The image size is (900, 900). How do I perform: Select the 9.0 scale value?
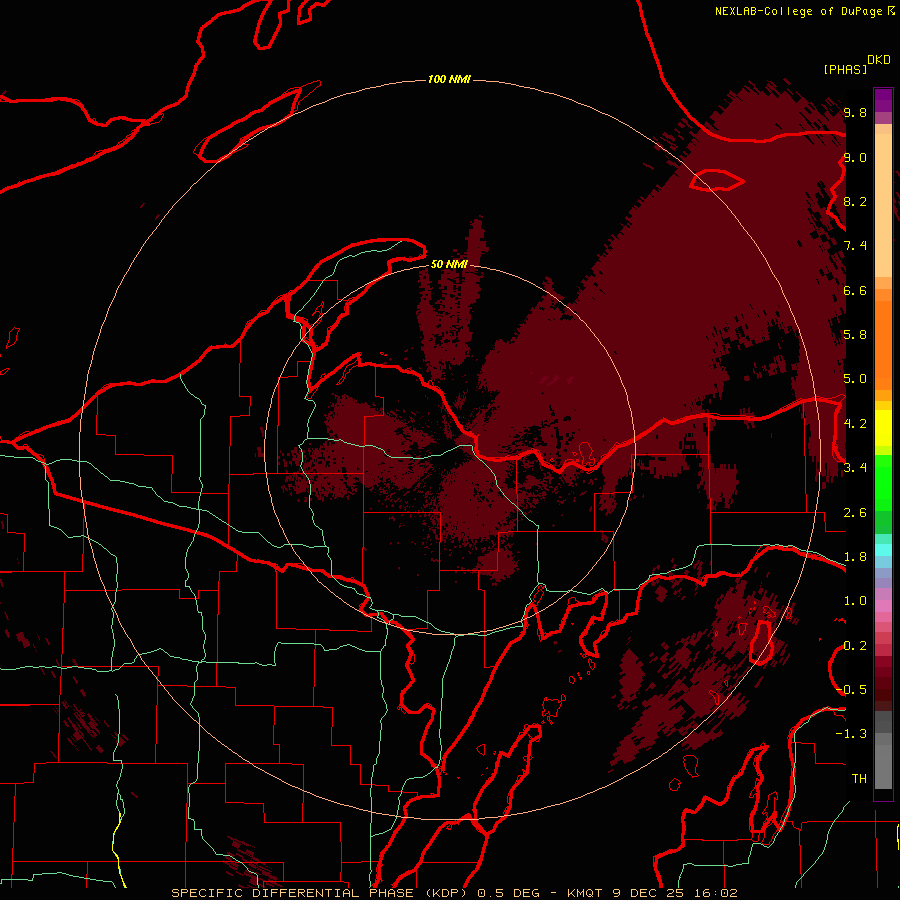[855, 157]
